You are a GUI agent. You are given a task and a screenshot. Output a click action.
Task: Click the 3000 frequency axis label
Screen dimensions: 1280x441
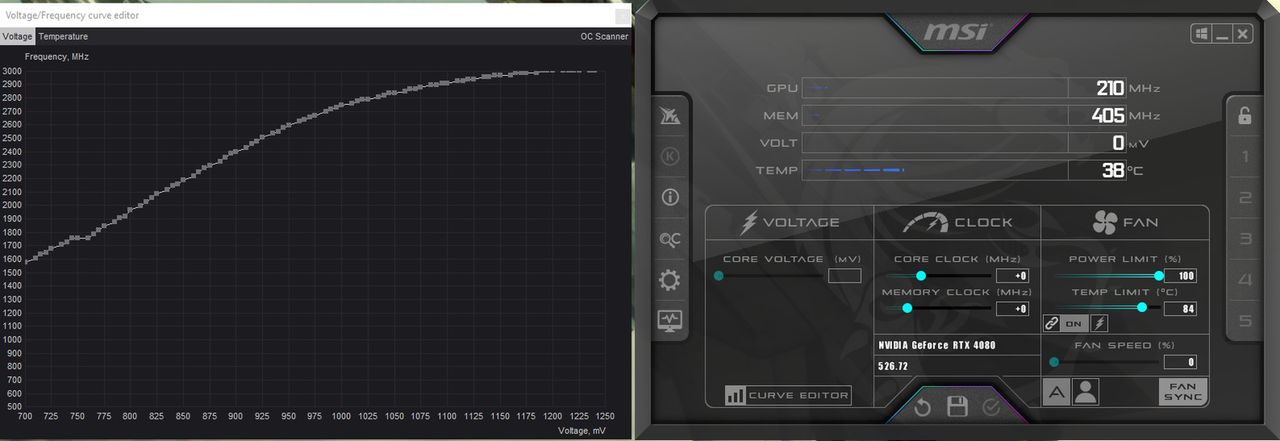[11, 71]
